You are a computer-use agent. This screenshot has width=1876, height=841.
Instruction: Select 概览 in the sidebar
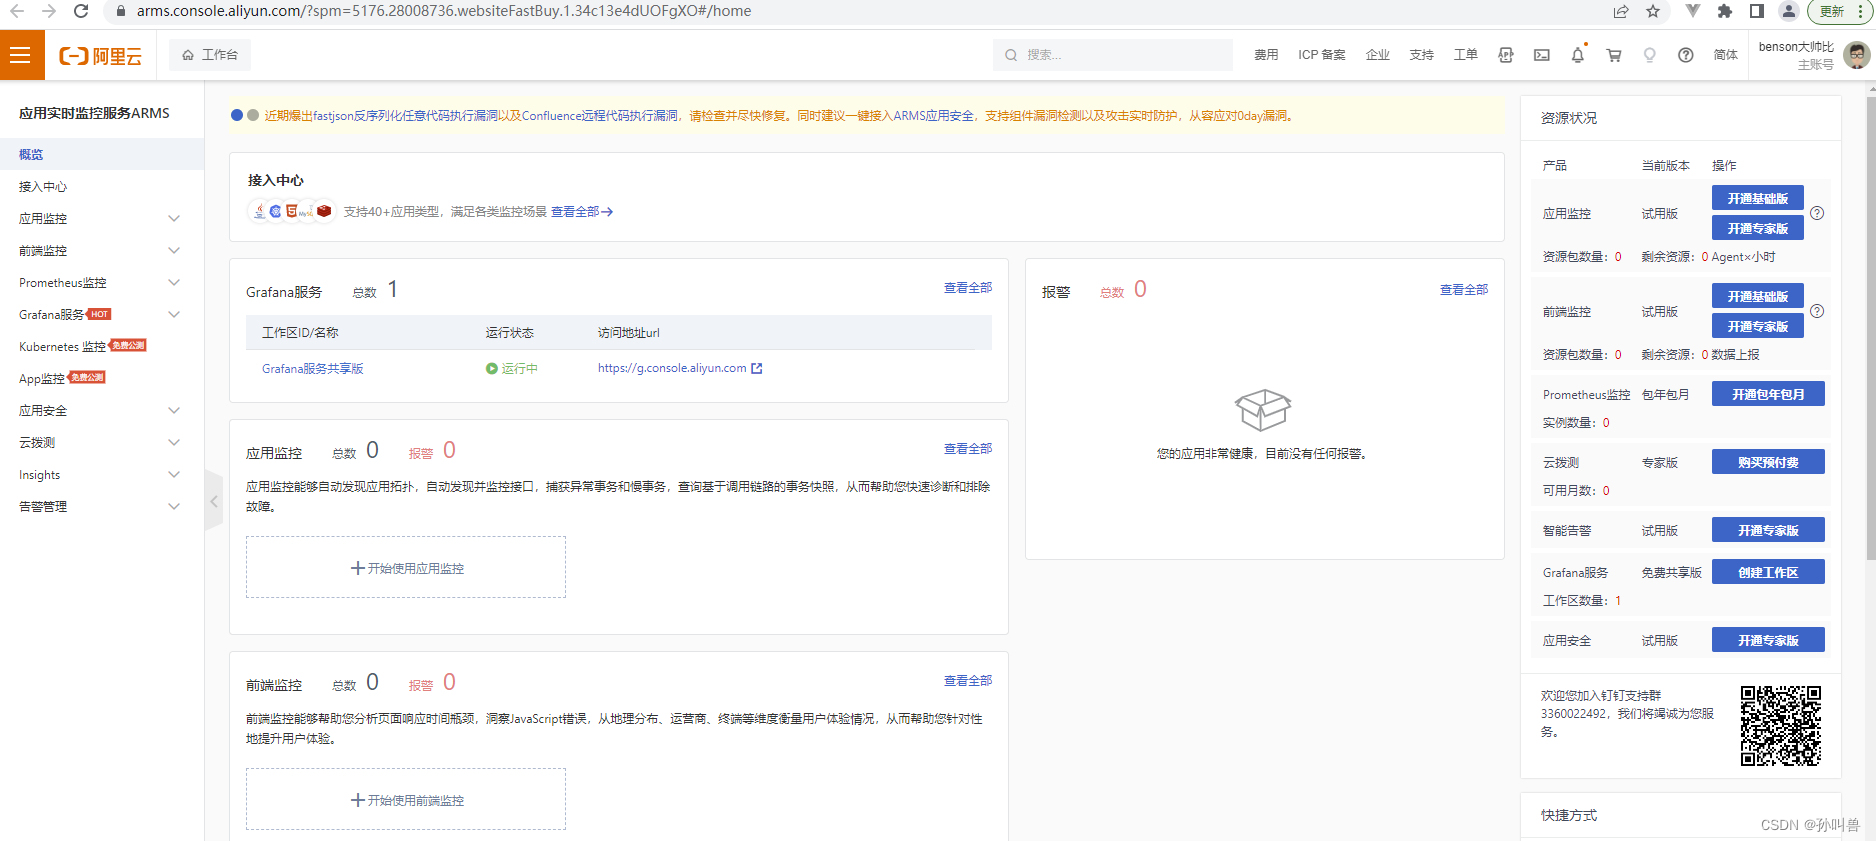point(102,154)
